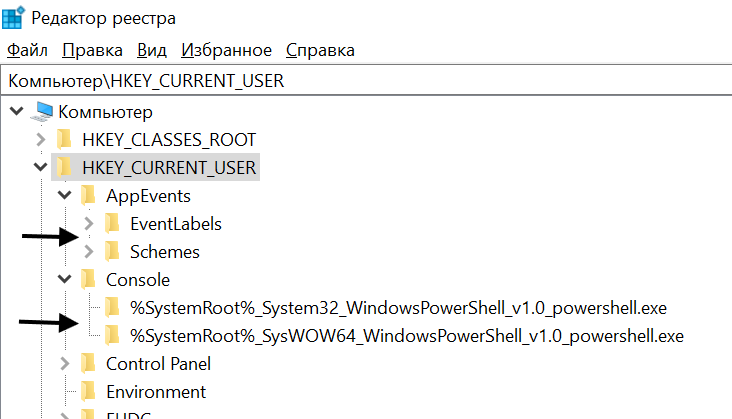Click the Environment folder icon

point(89,392)
